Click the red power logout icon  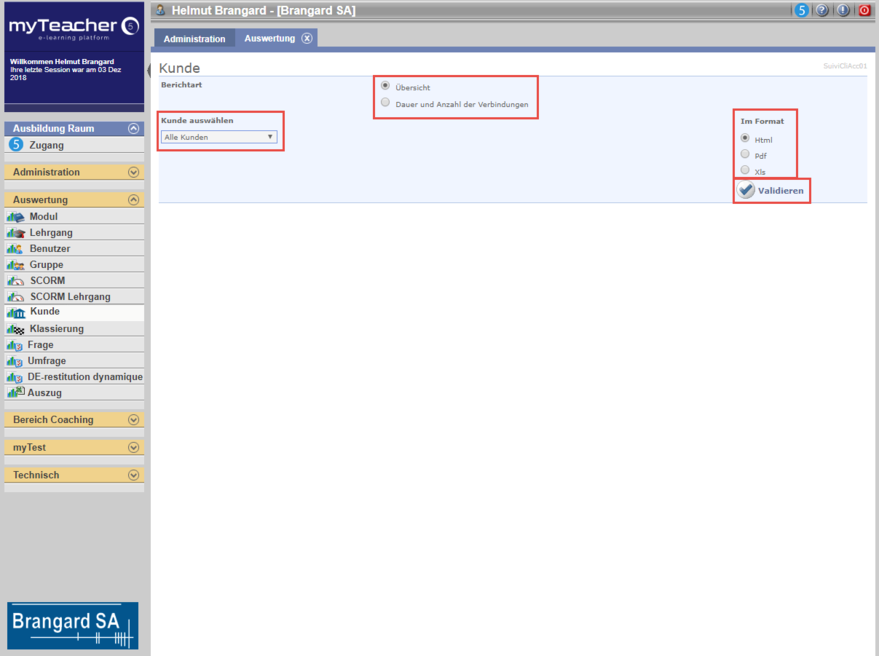click(865, 10)
